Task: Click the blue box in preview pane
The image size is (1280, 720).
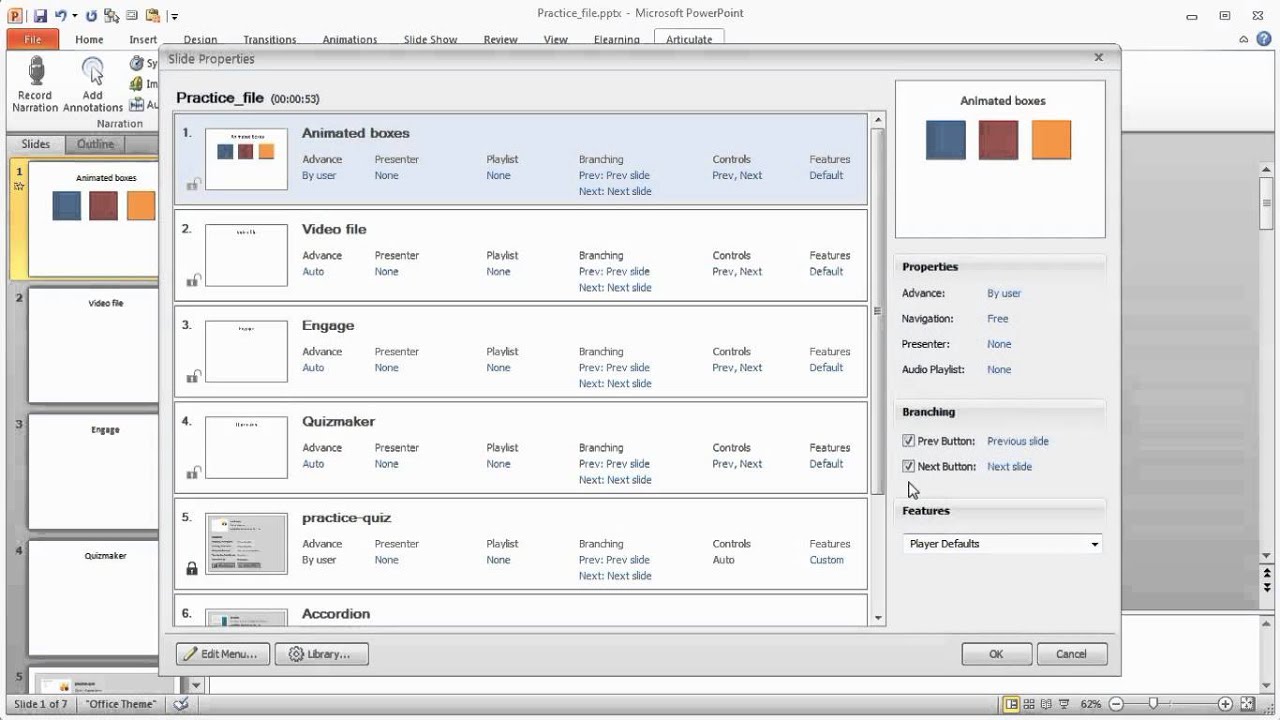Action: pos(946,140)
